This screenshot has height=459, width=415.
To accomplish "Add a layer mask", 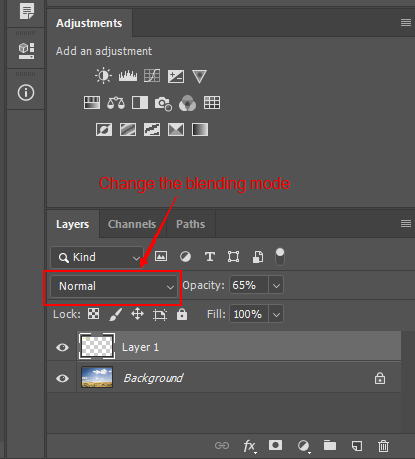I will [x=275, y=445].
